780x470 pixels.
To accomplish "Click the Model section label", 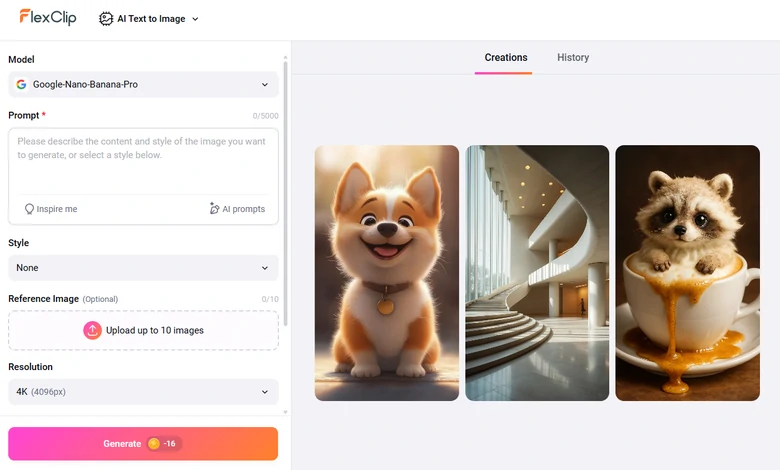I will click(21, 60).
